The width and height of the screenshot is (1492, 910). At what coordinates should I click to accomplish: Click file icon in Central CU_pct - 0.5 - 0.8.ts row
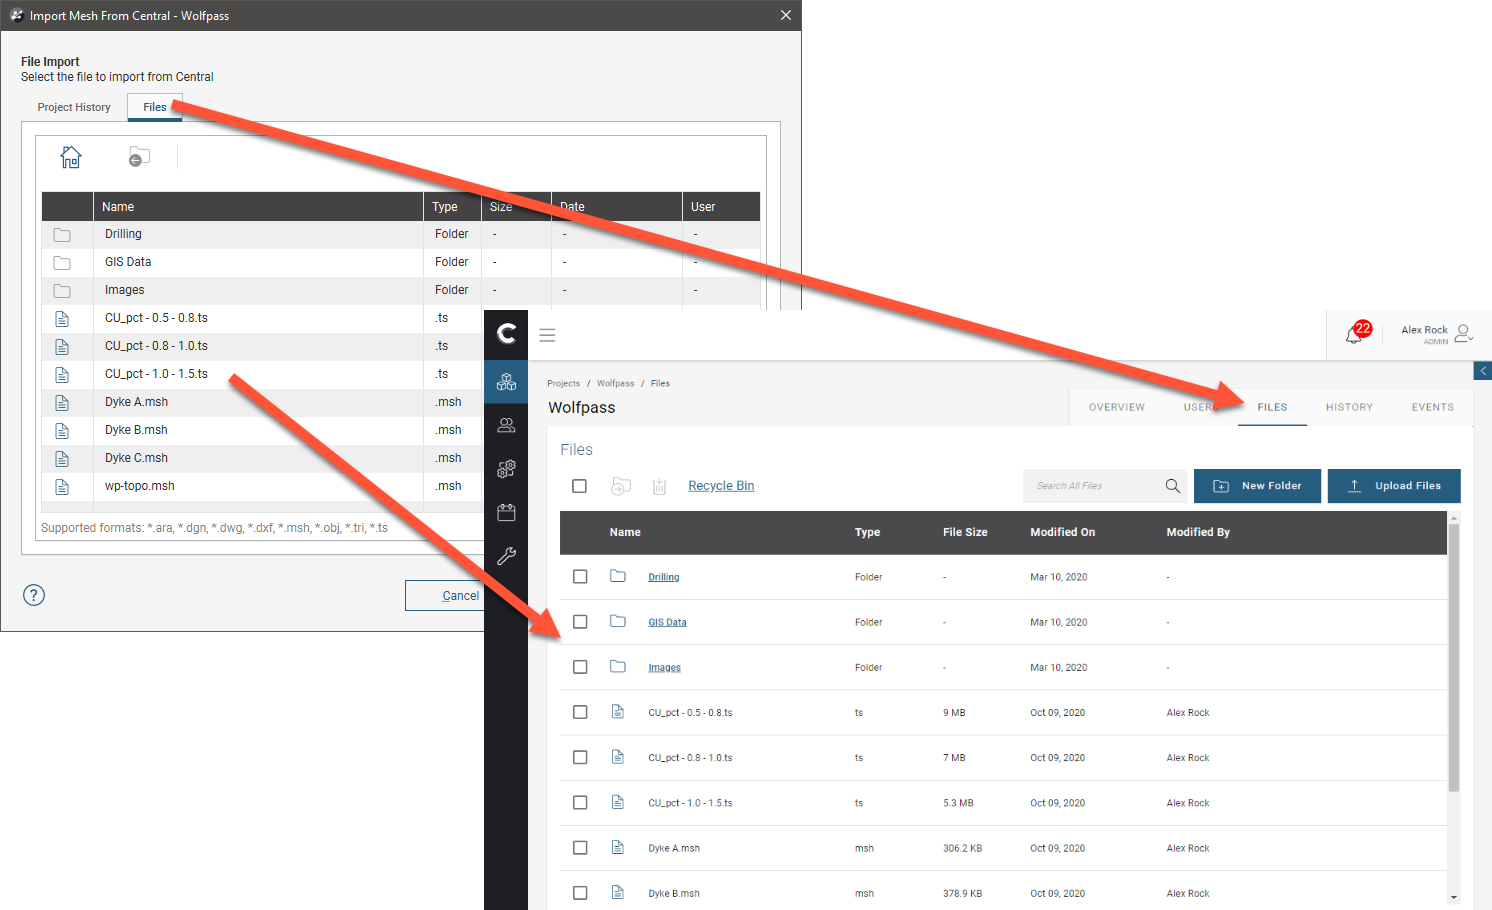click(618, 712)
